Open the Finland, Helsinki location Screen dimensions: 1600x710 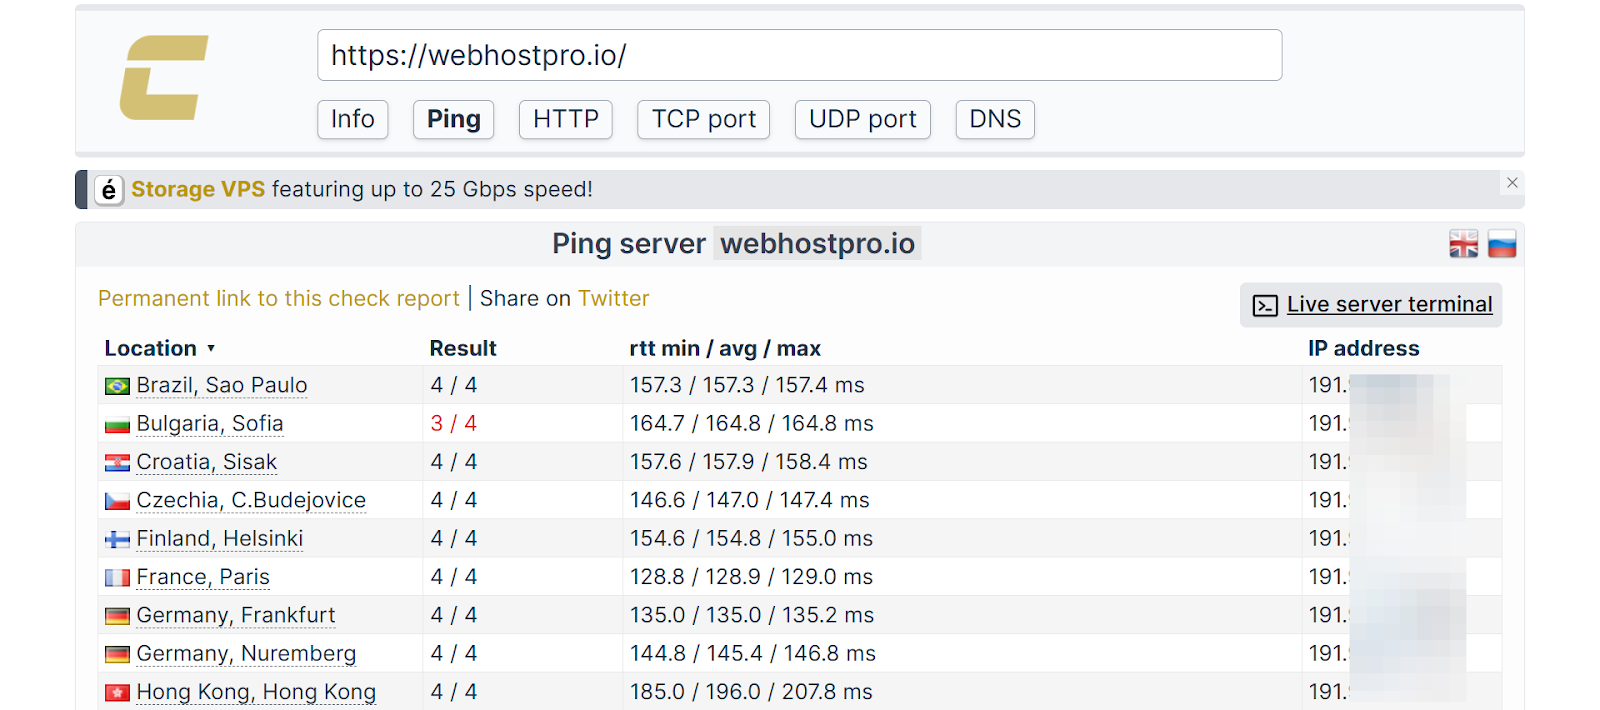(220, 538)
